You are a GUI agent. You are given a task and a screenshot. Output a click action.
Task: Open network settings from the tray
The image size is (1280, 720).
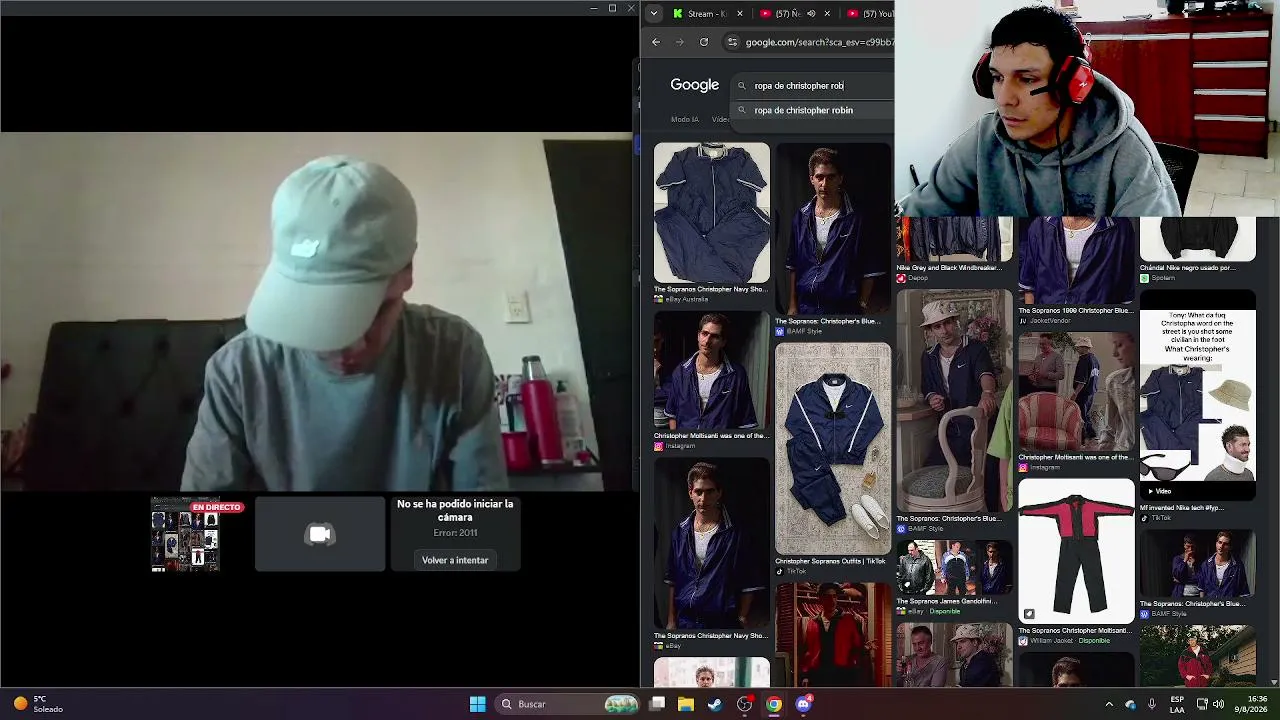click(x=1202, y=704)
